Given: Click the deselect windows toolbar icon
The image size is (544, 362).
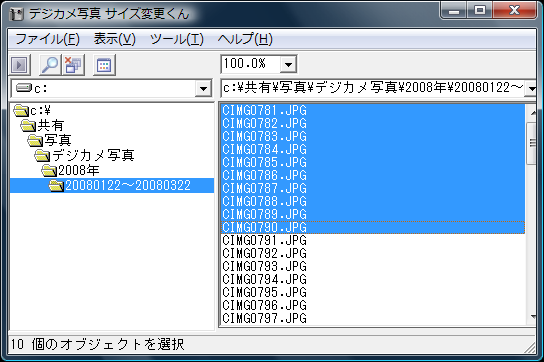Looking at the screenshot, I should pos(74,65).
